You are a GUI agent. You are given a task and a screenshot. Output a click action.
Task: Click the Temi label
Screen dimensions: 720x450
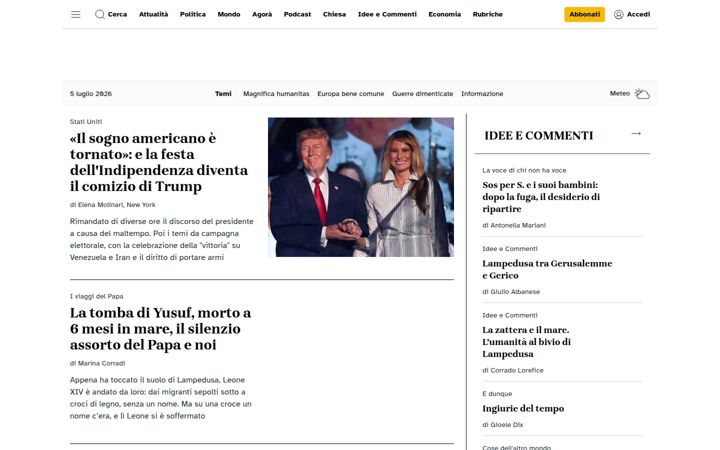tap(223, 94)
